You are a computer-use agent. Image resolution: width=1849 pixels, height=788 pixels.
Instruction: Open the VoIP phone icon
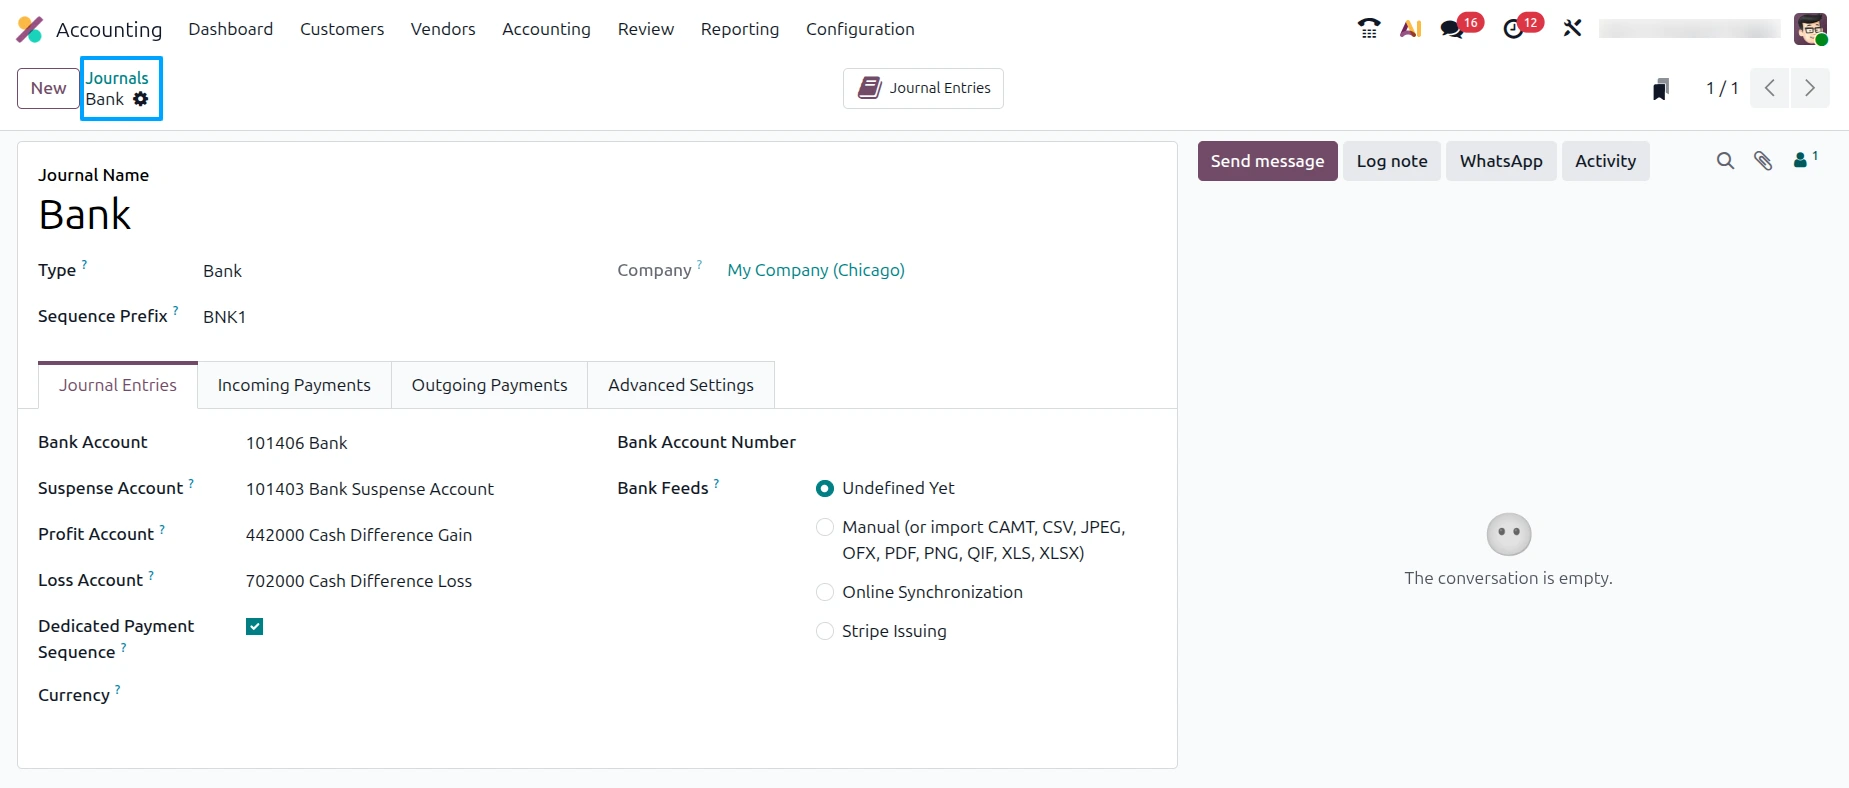(1369, 29)
